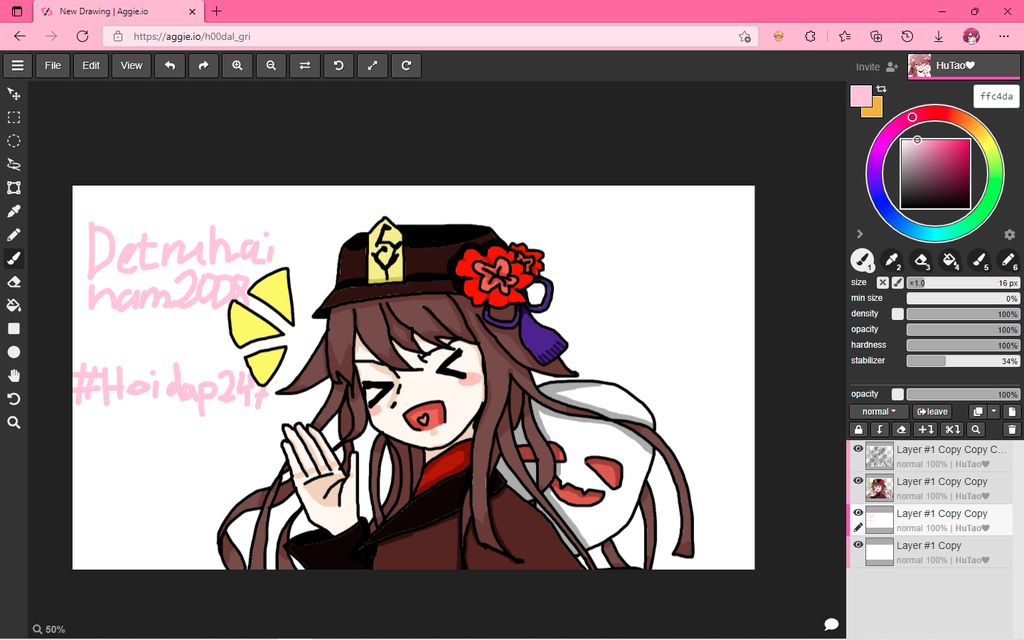This screenshot has width=1024, height=640.
Task: Choose brush preset slot 1
Action: coord(863,261)
